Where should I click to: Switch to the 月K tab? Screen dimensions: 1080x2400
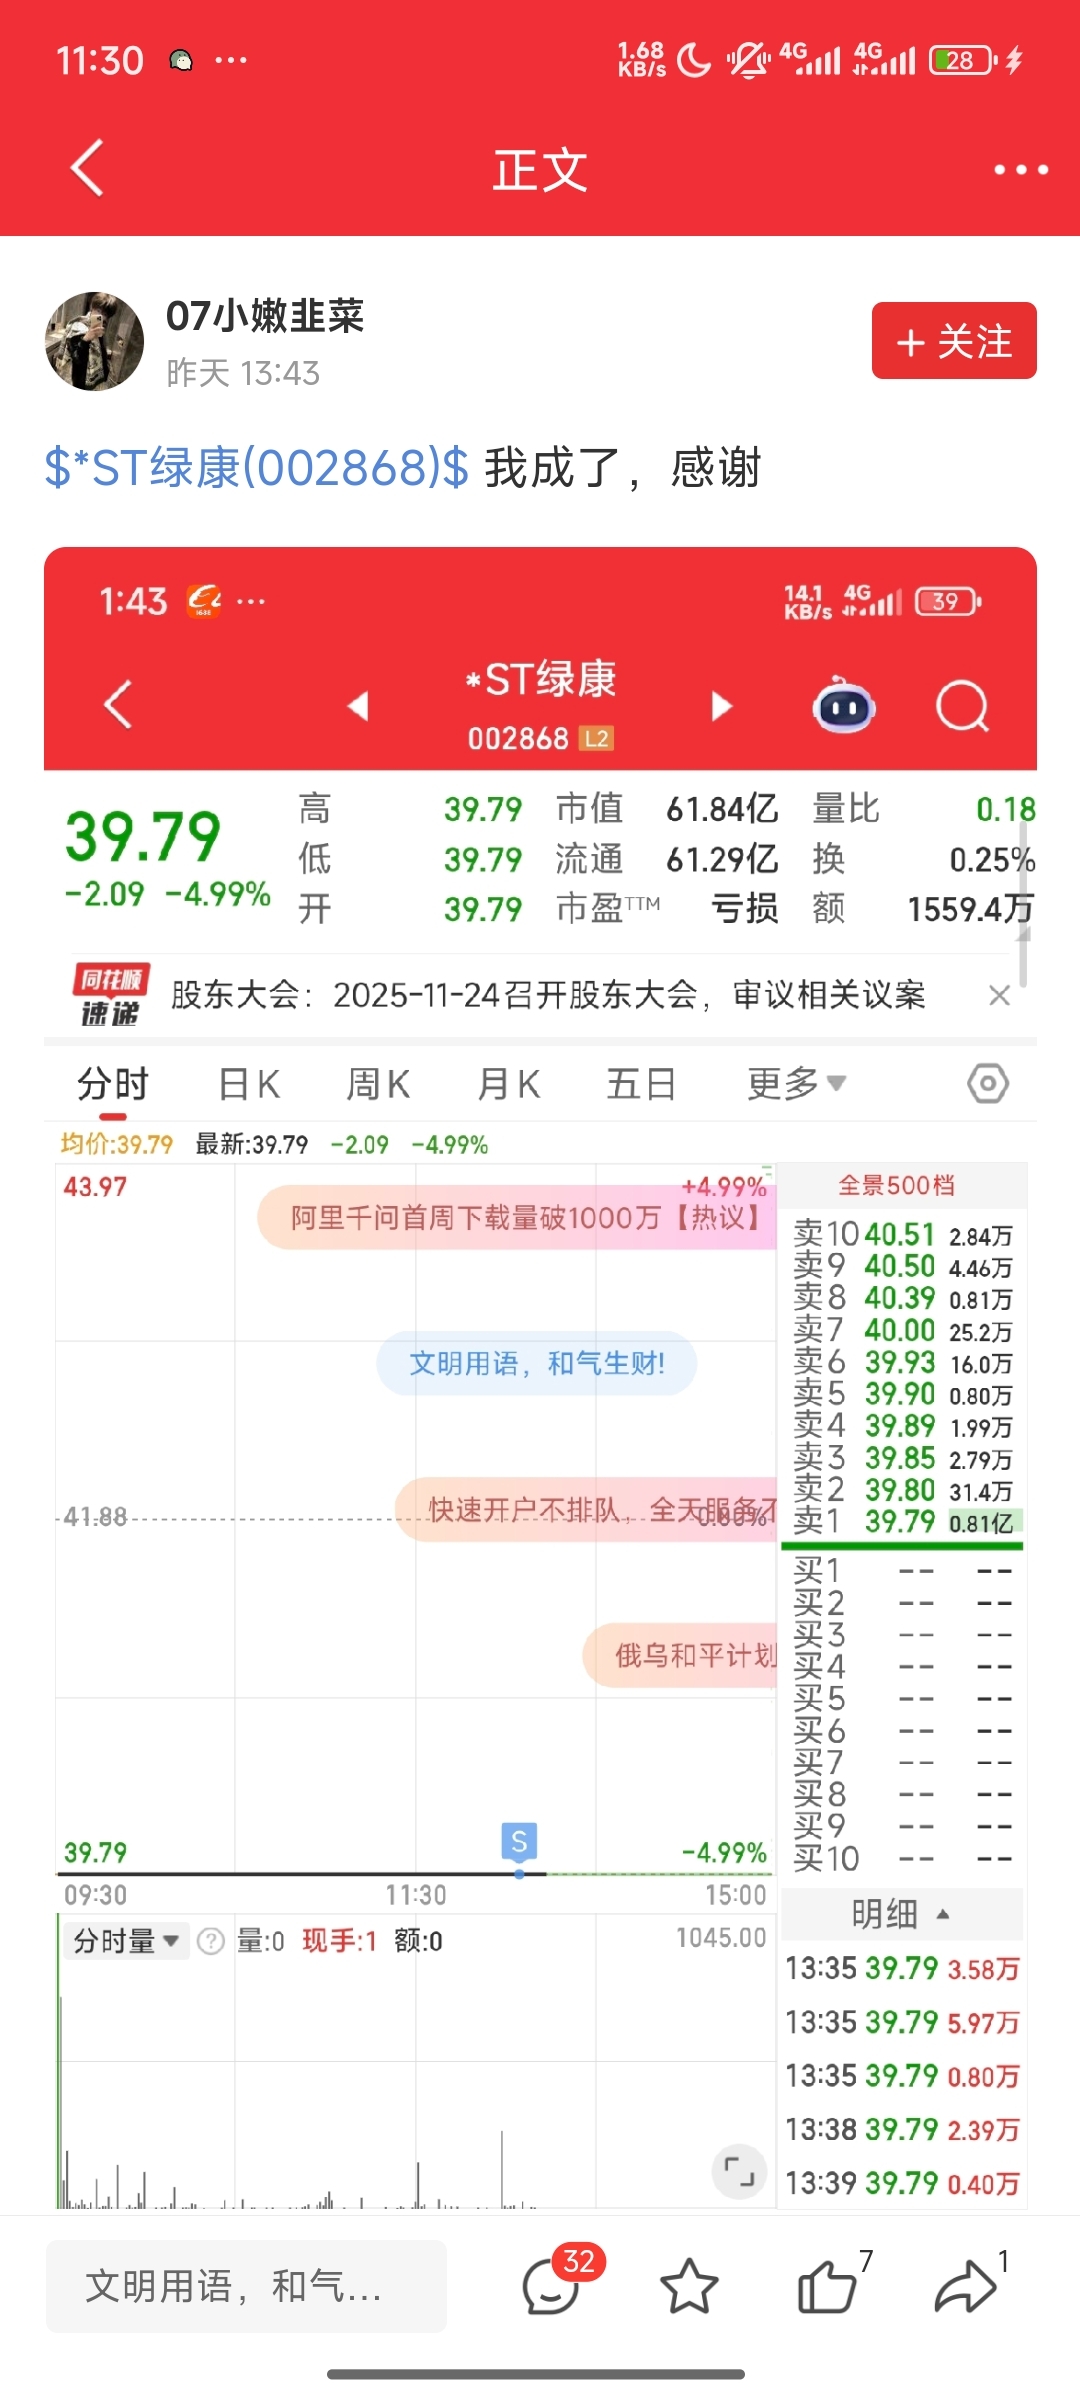509,1084
